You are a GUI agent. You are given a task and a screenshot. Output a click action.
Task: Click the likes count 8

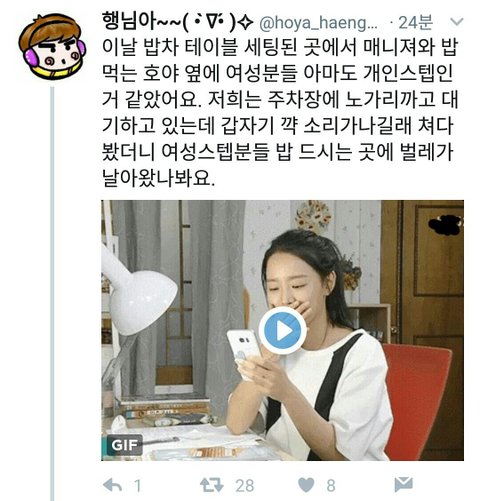[x=331, y=486]
